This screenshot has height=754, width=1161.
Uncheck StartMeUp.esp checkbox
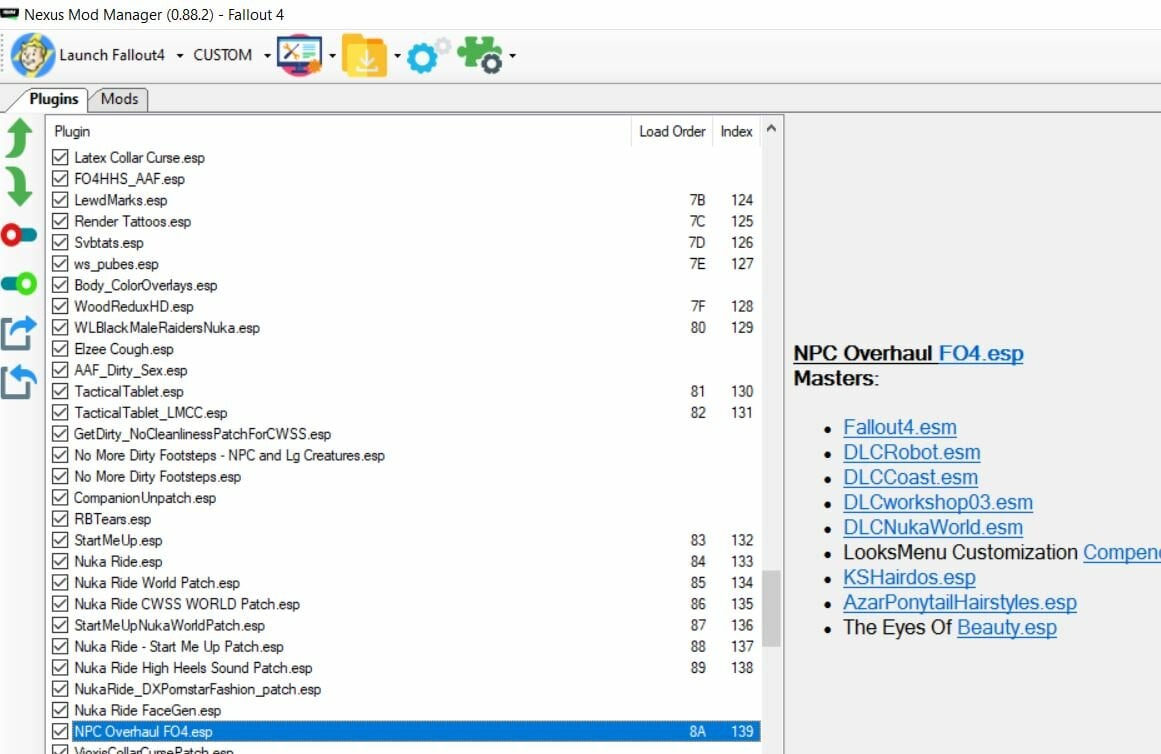[60, 540]
